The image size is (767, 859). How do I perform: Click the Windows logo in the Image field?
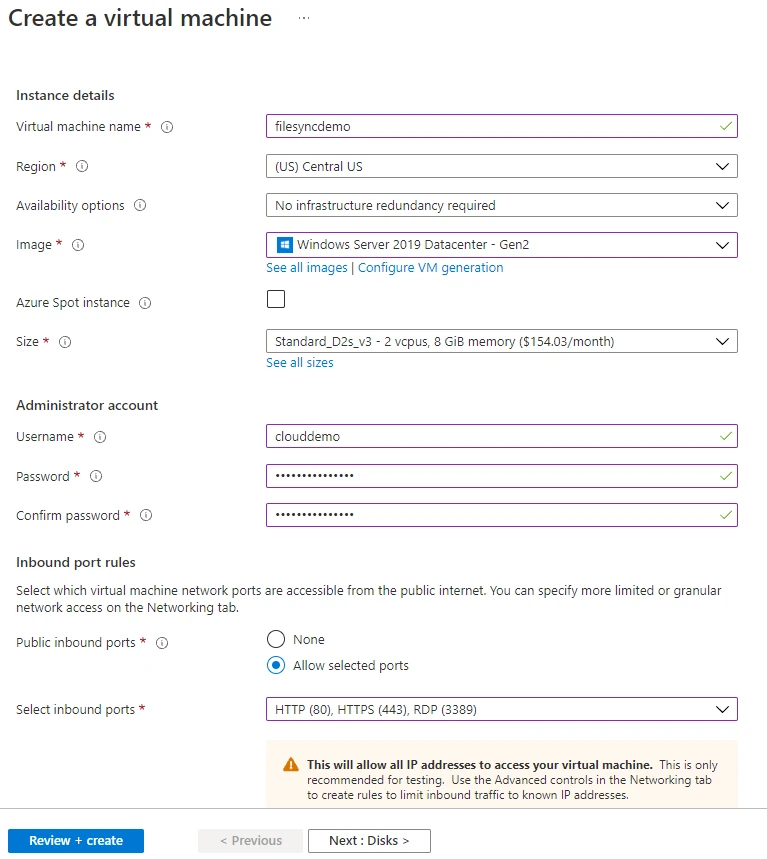coord(283,244)
